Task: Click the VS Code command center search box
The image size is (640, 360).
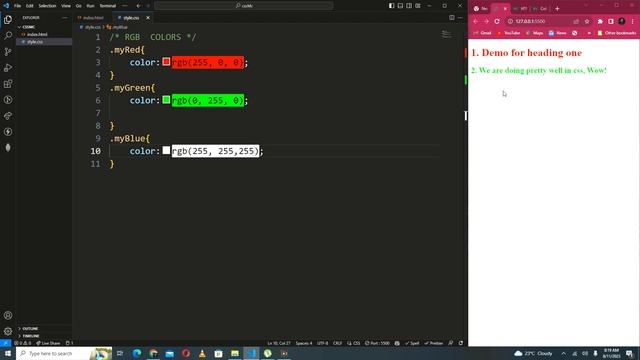Action: point(244,6)
